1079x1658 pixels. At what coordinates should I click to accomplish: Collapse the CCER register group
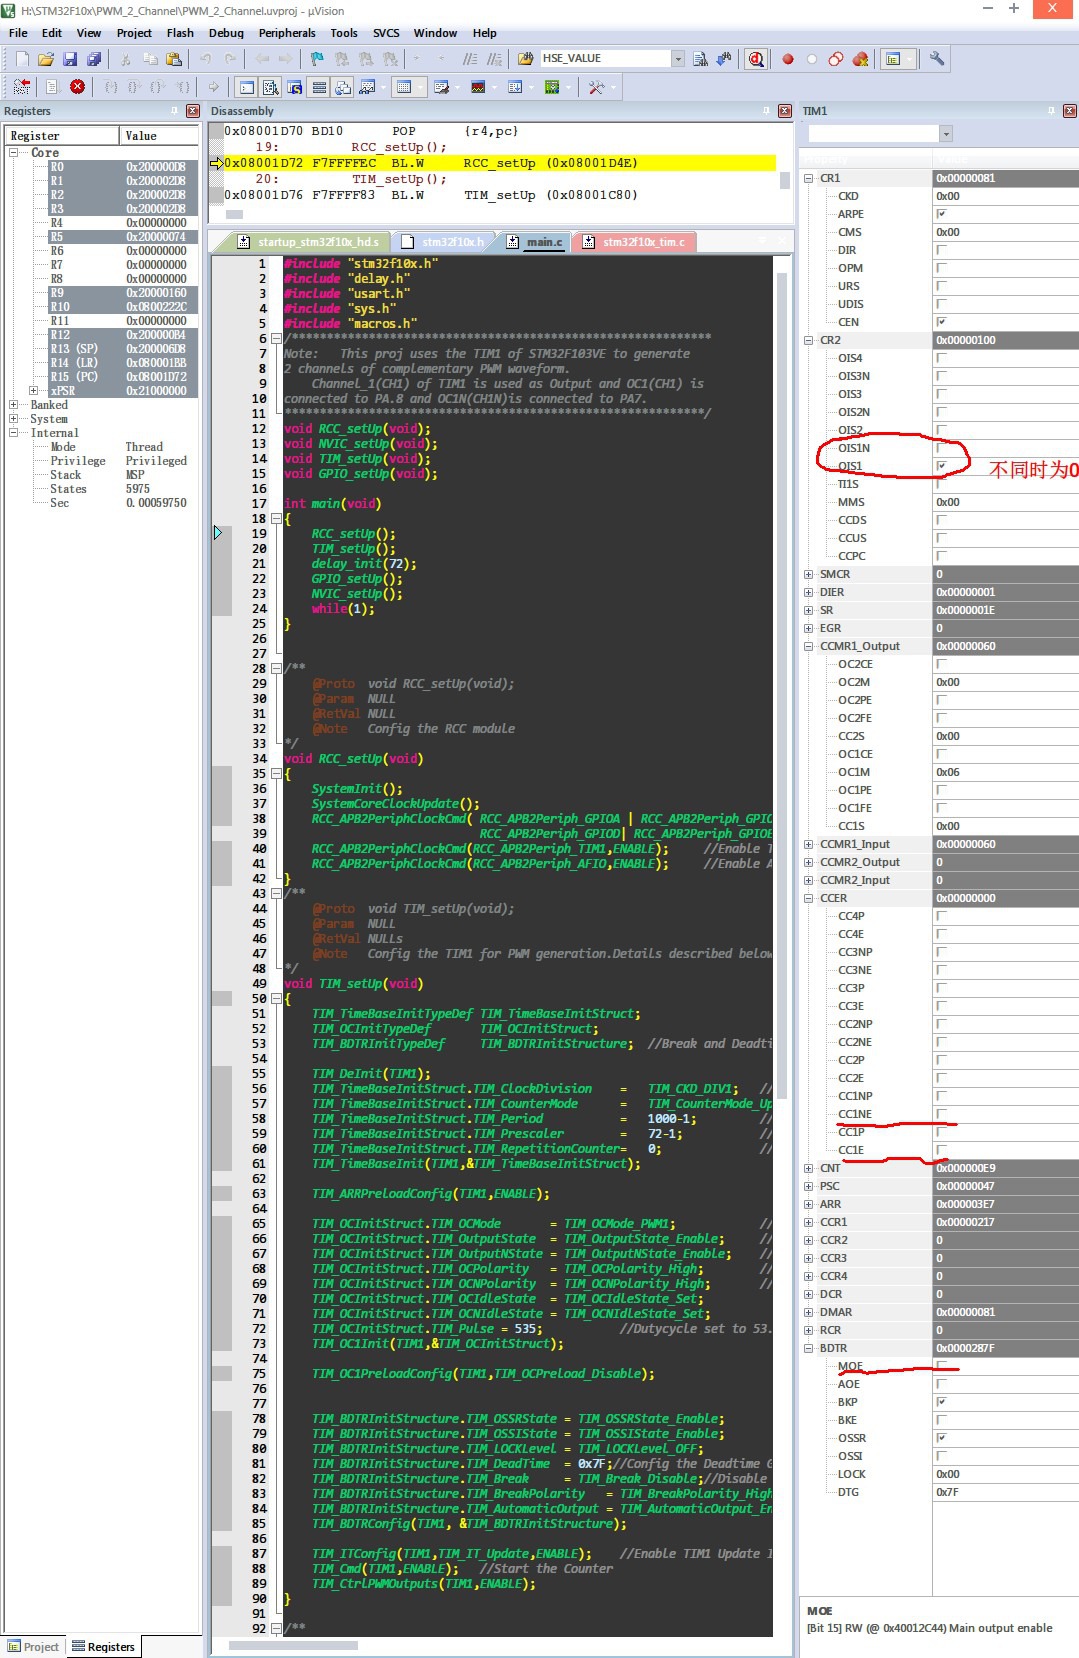point(808,898)
